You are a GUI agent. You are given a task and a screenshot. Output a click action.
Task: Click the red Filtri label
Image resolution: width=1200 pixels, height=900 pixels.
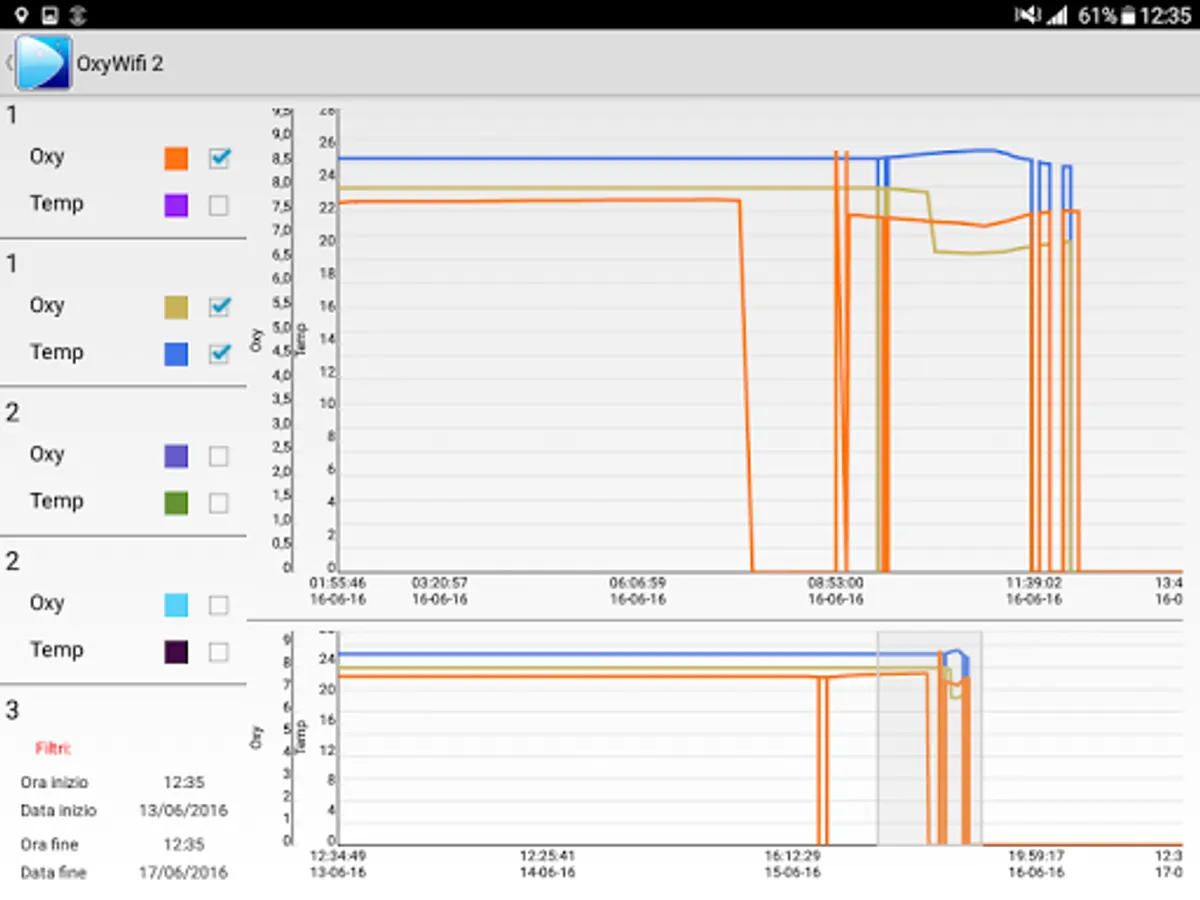pyautogui.click(x=53, y=748)
